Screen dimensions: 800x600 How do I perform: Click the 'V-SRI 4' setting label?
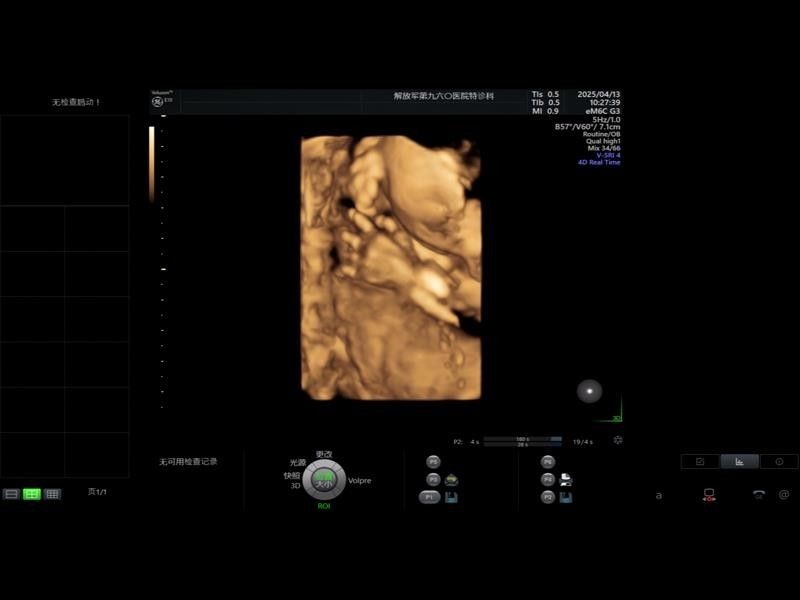(608, 155)
